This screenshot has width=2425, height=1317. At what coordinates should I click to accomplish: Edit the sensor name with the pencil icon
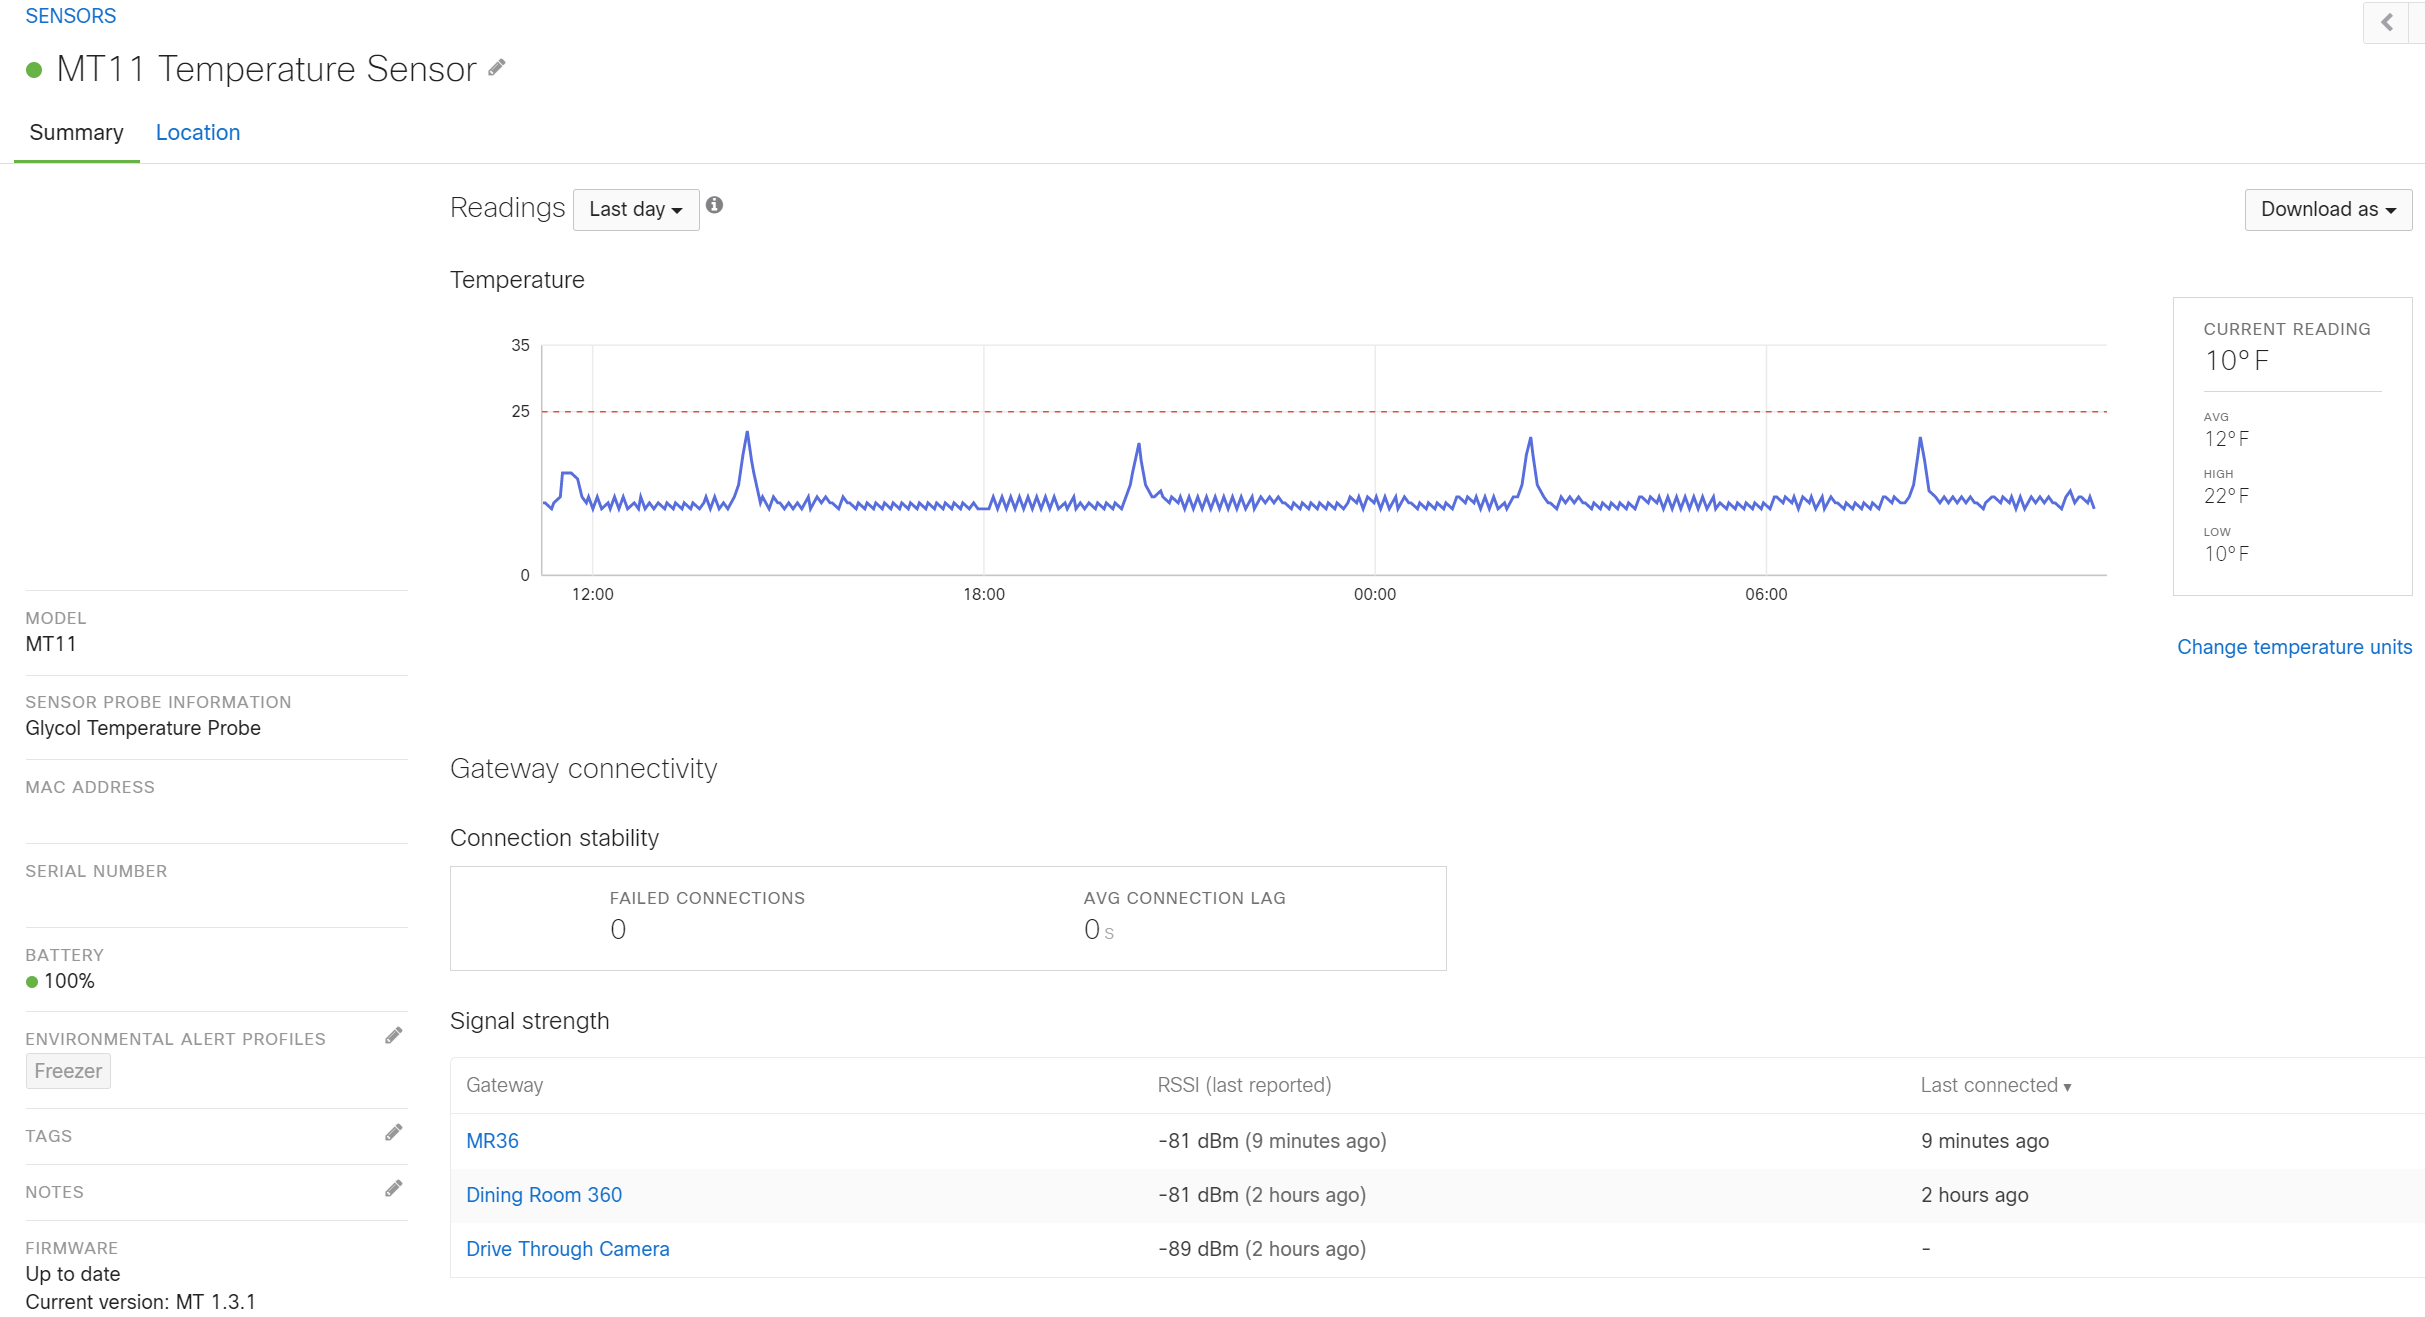(497, 68)
